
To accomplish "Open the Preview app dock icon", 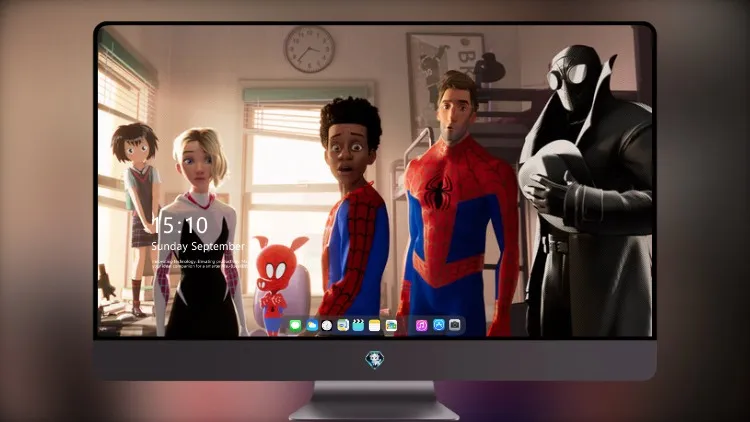I will 343,325.
